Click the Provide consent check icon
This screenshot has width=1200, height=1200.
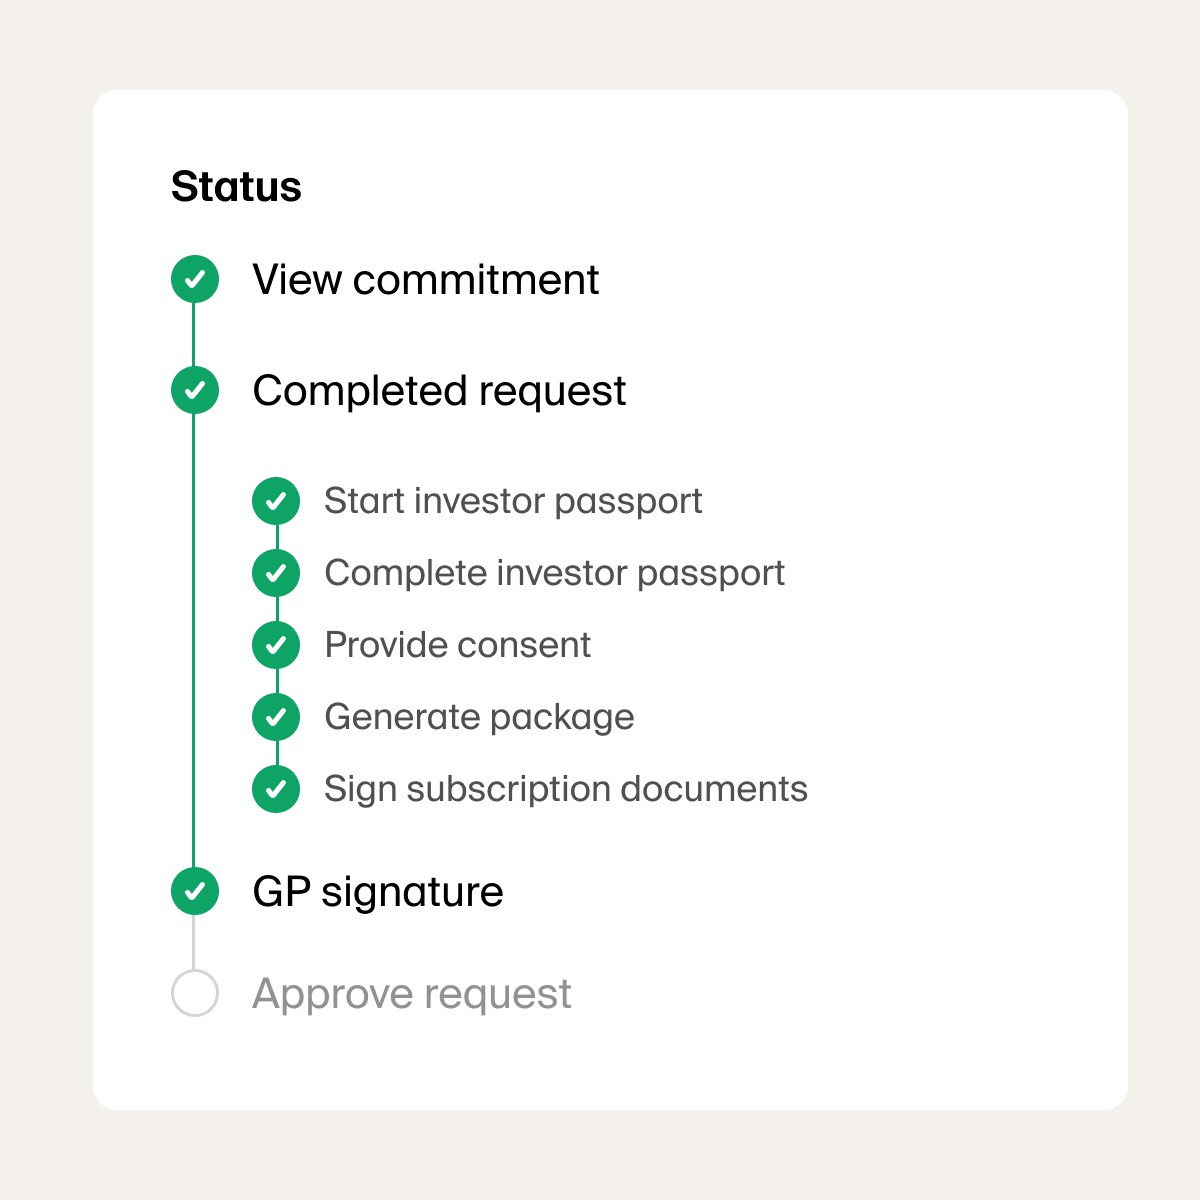coord(276,645)
